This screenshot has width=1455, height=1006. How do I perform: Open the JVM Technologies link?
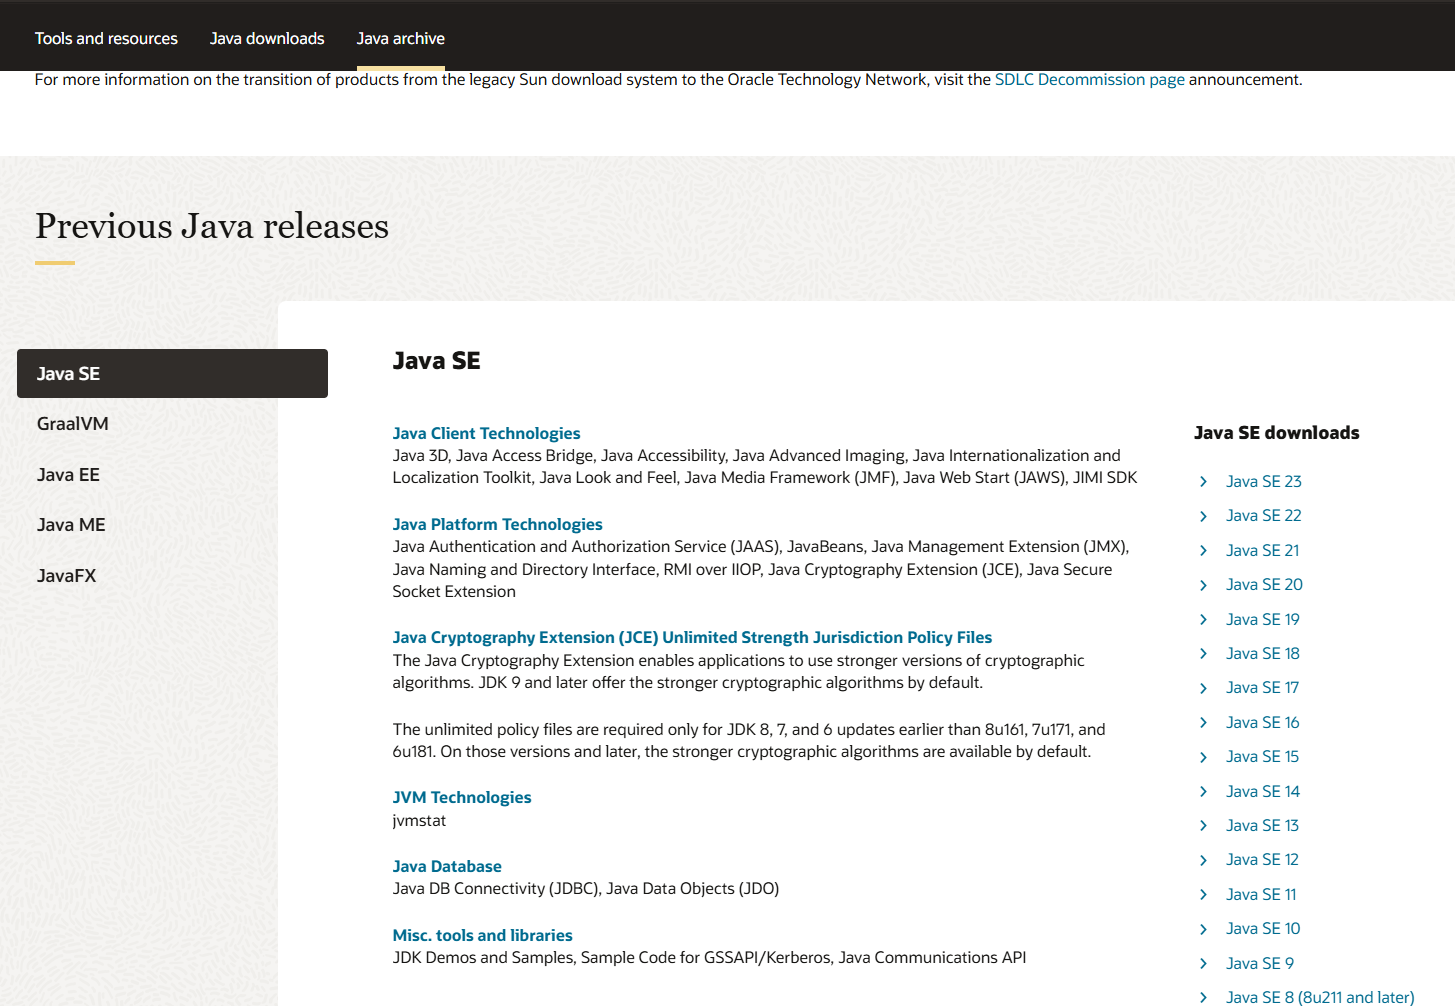coord(462,797)
